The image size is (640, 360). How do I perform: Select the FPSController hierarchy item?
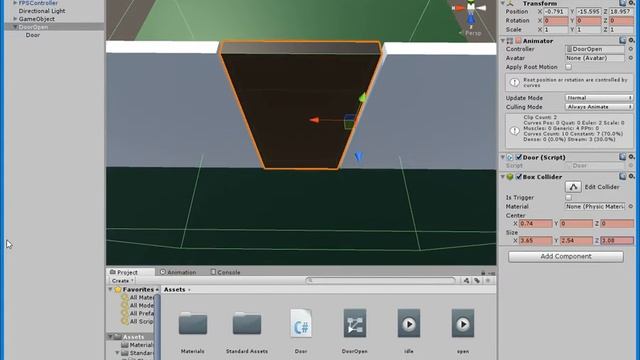(x=38, y=3)
